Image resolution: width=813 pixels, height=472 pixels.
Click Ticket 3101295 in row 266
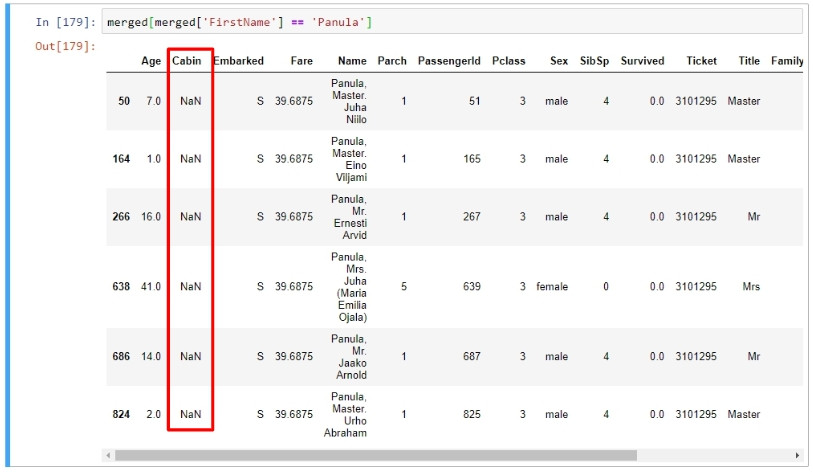click(x=696, y=217)
